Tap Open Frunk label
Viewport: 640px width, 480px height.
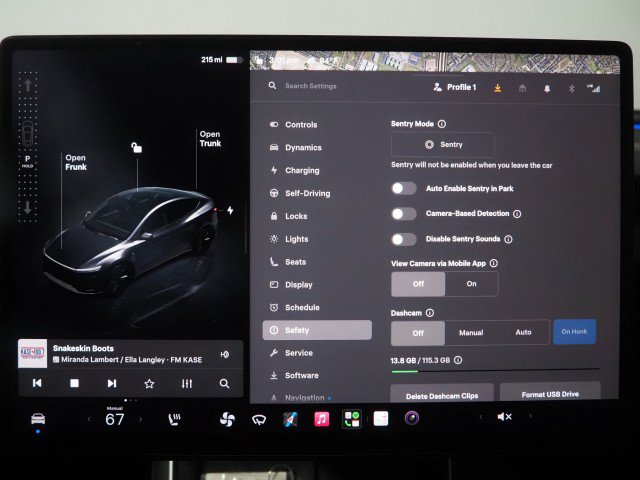(76, 162)
